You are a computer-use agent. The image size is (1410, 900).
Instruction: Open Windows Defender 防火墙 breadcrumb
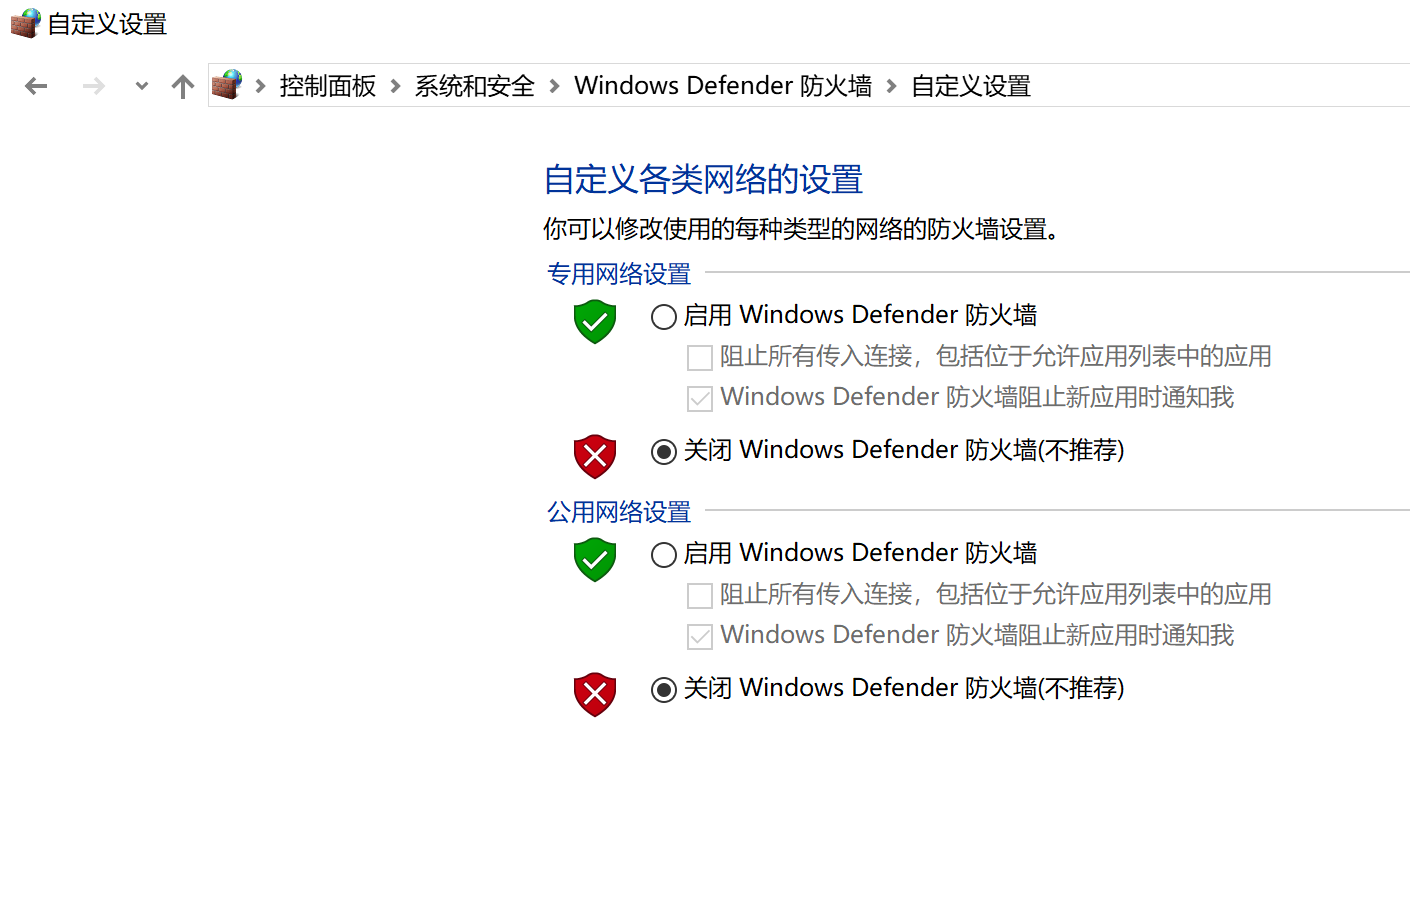723,86
